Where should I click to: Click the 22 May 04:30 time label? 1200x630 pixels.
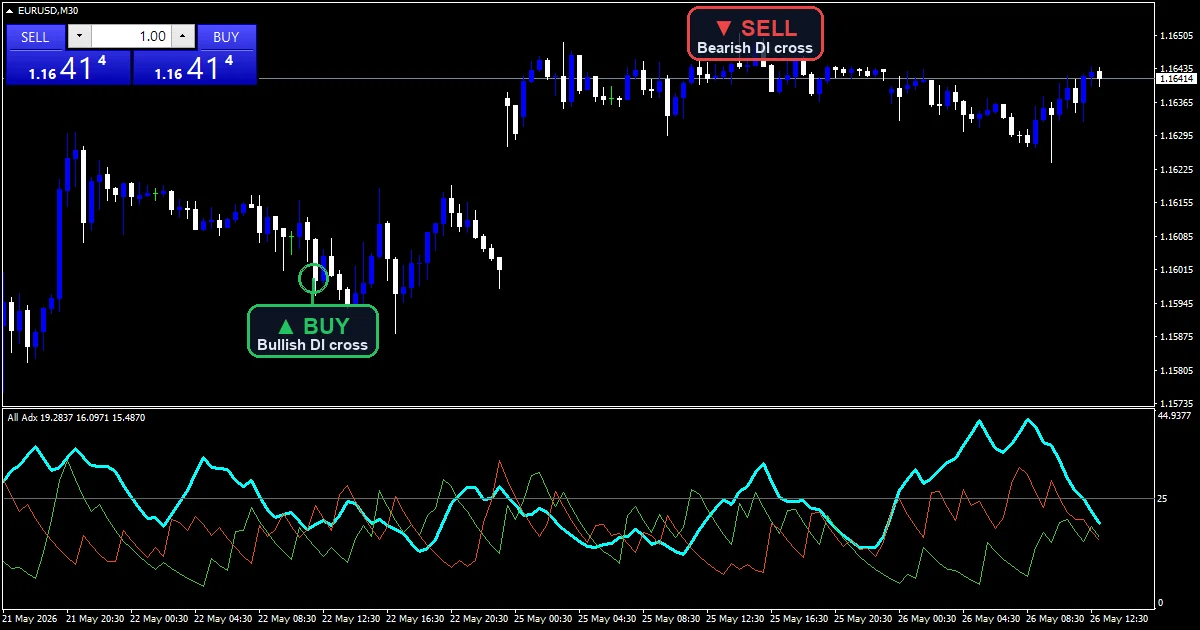click(223, 618)
